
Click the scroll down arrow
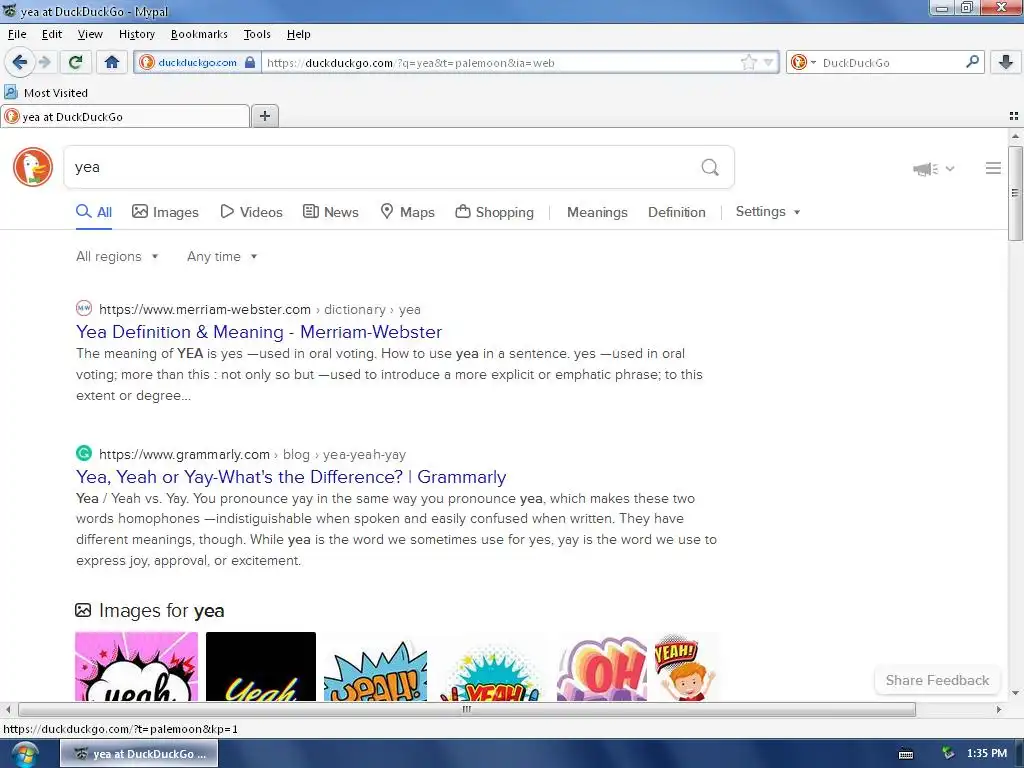[x=1015, y=693]
